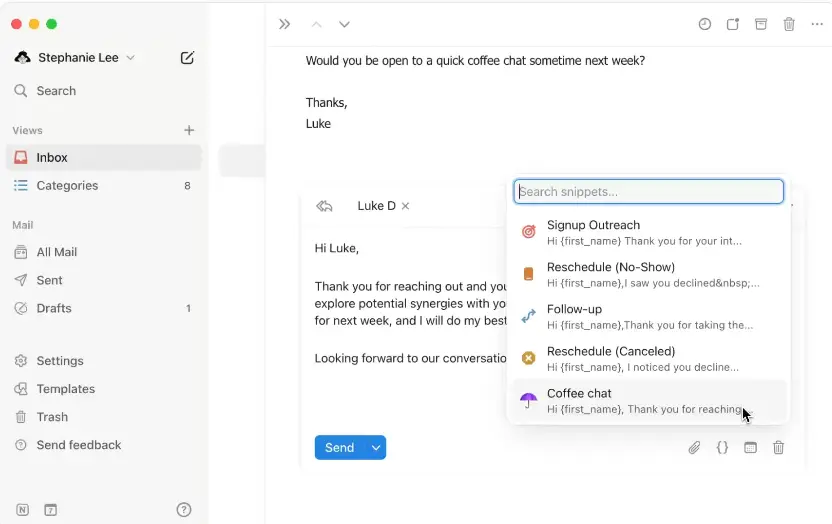Click the archive icon in top toolbar
This screenshot has height=524, width=832.
pyautogui.click(x=761, y=24)
